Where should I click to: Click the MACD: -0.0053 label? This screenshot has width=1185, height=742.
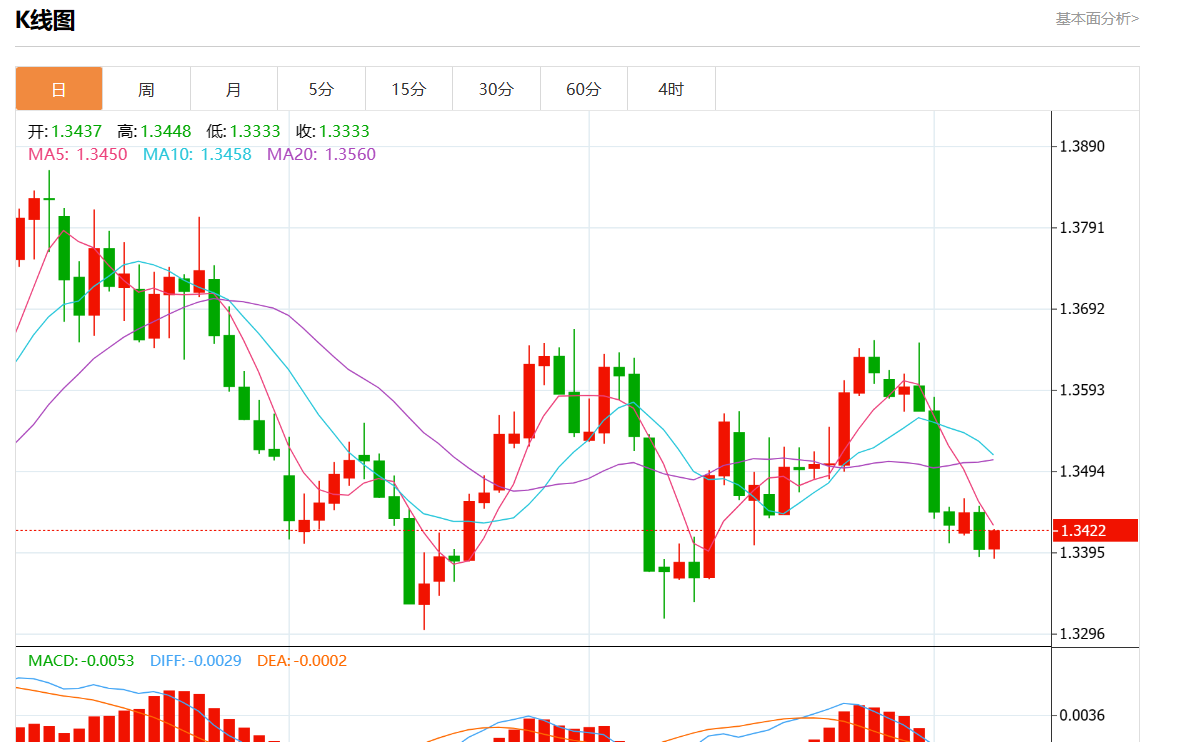[x=81, y=660]
